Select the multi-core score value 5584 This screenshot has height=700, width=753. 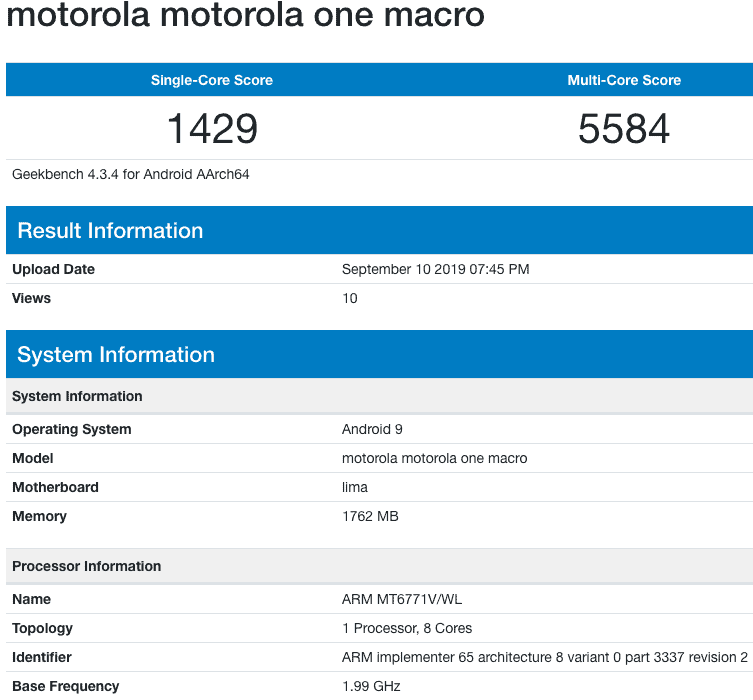click(x=624, y=129)
